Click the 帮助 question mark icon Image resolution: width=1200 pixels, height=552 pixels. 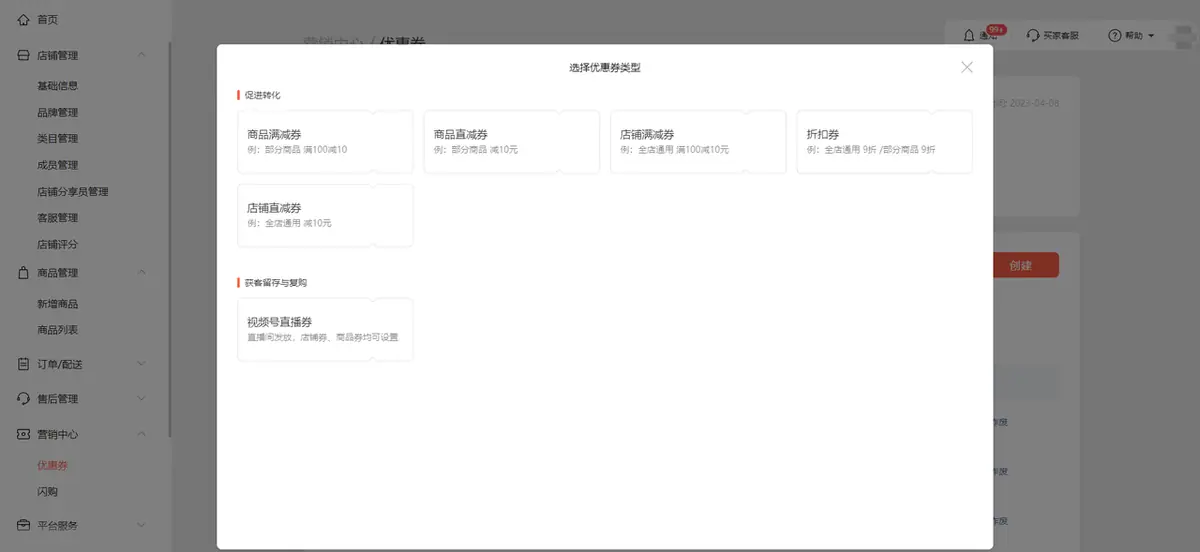coord(1114,35)
